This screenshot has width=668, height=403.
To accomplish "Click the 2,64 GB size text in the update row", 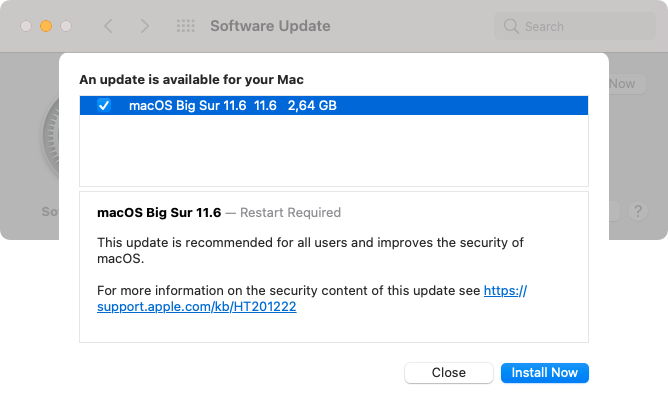I will tap(312, 105).
